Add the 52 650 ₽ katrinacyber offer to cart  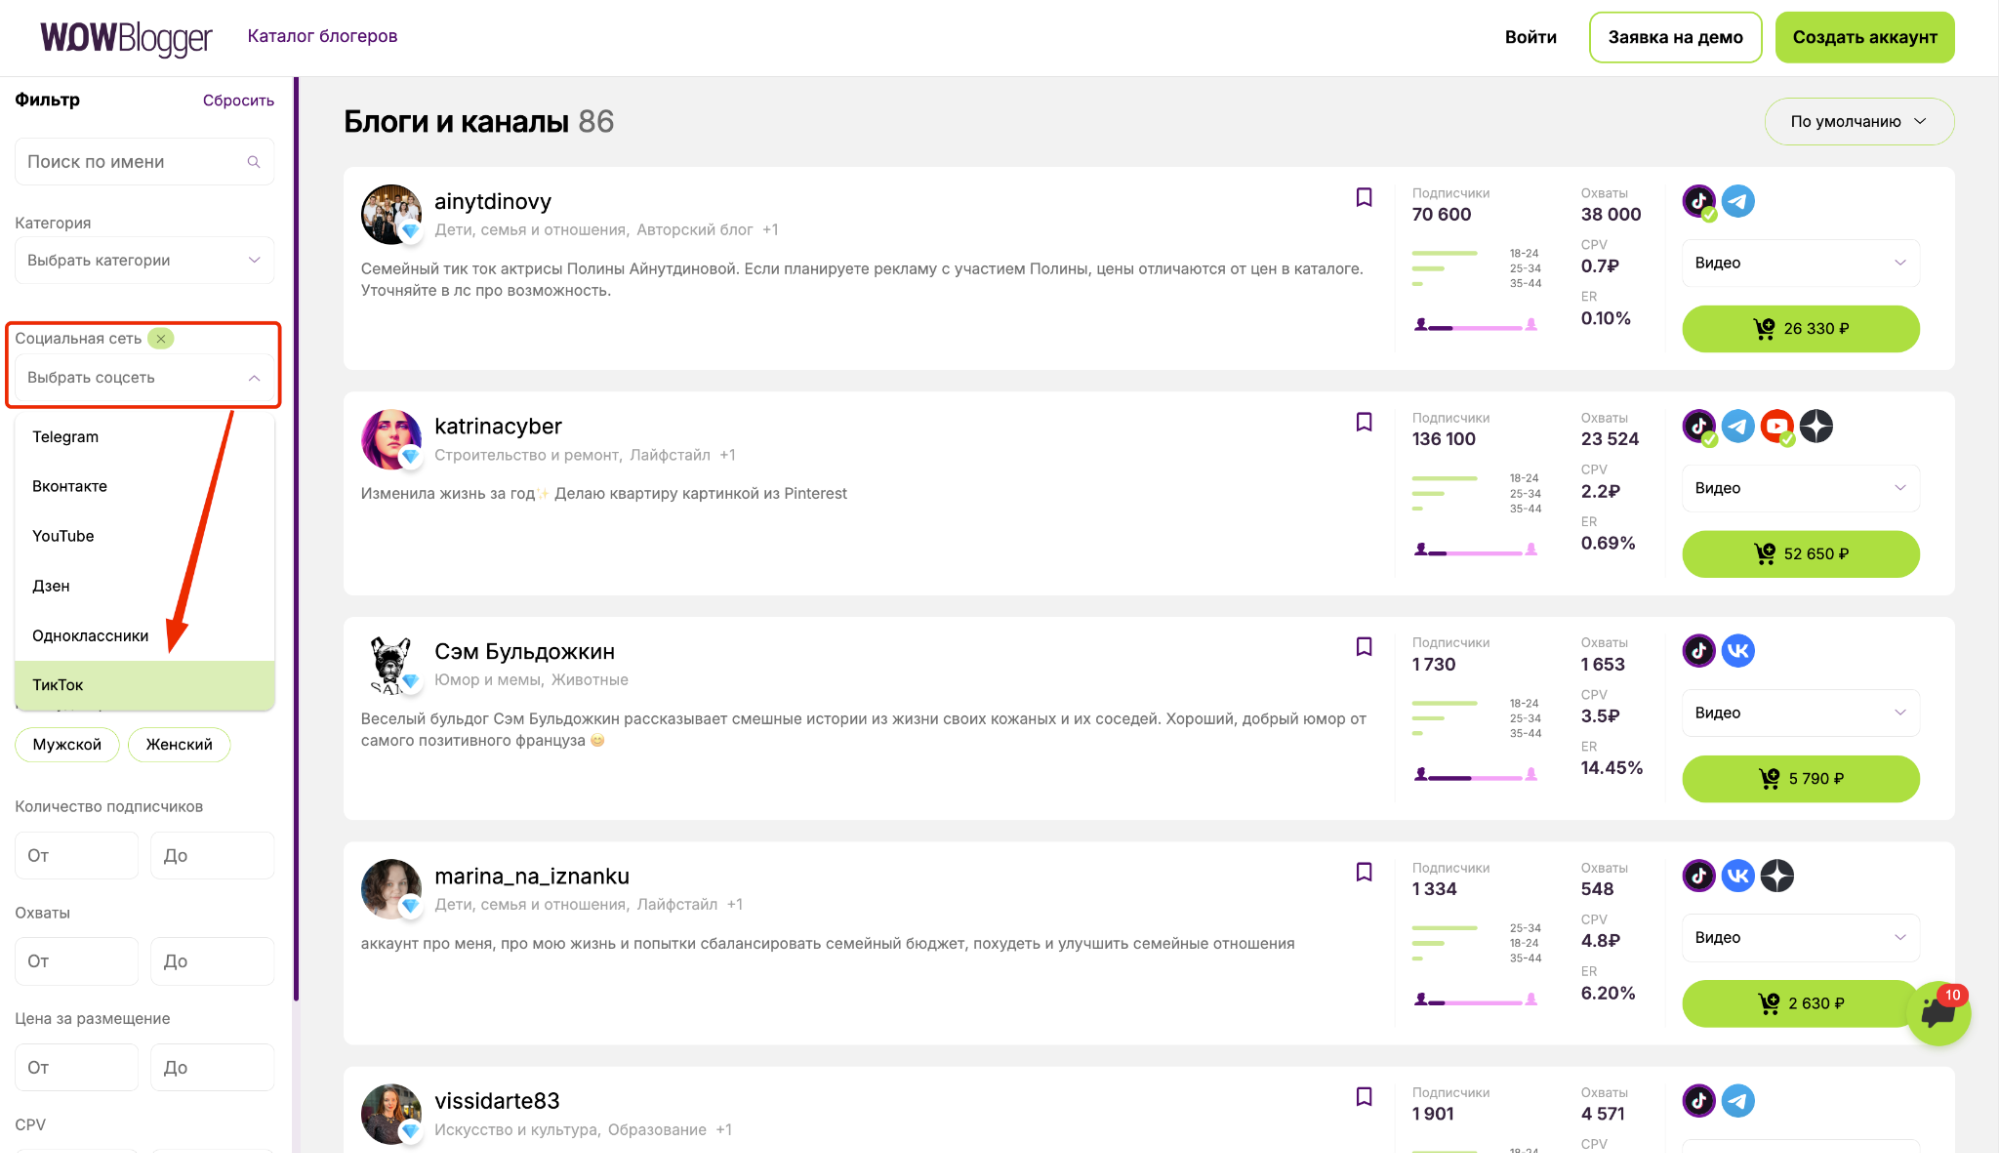pyautogui.click(x=1800, y=554)
